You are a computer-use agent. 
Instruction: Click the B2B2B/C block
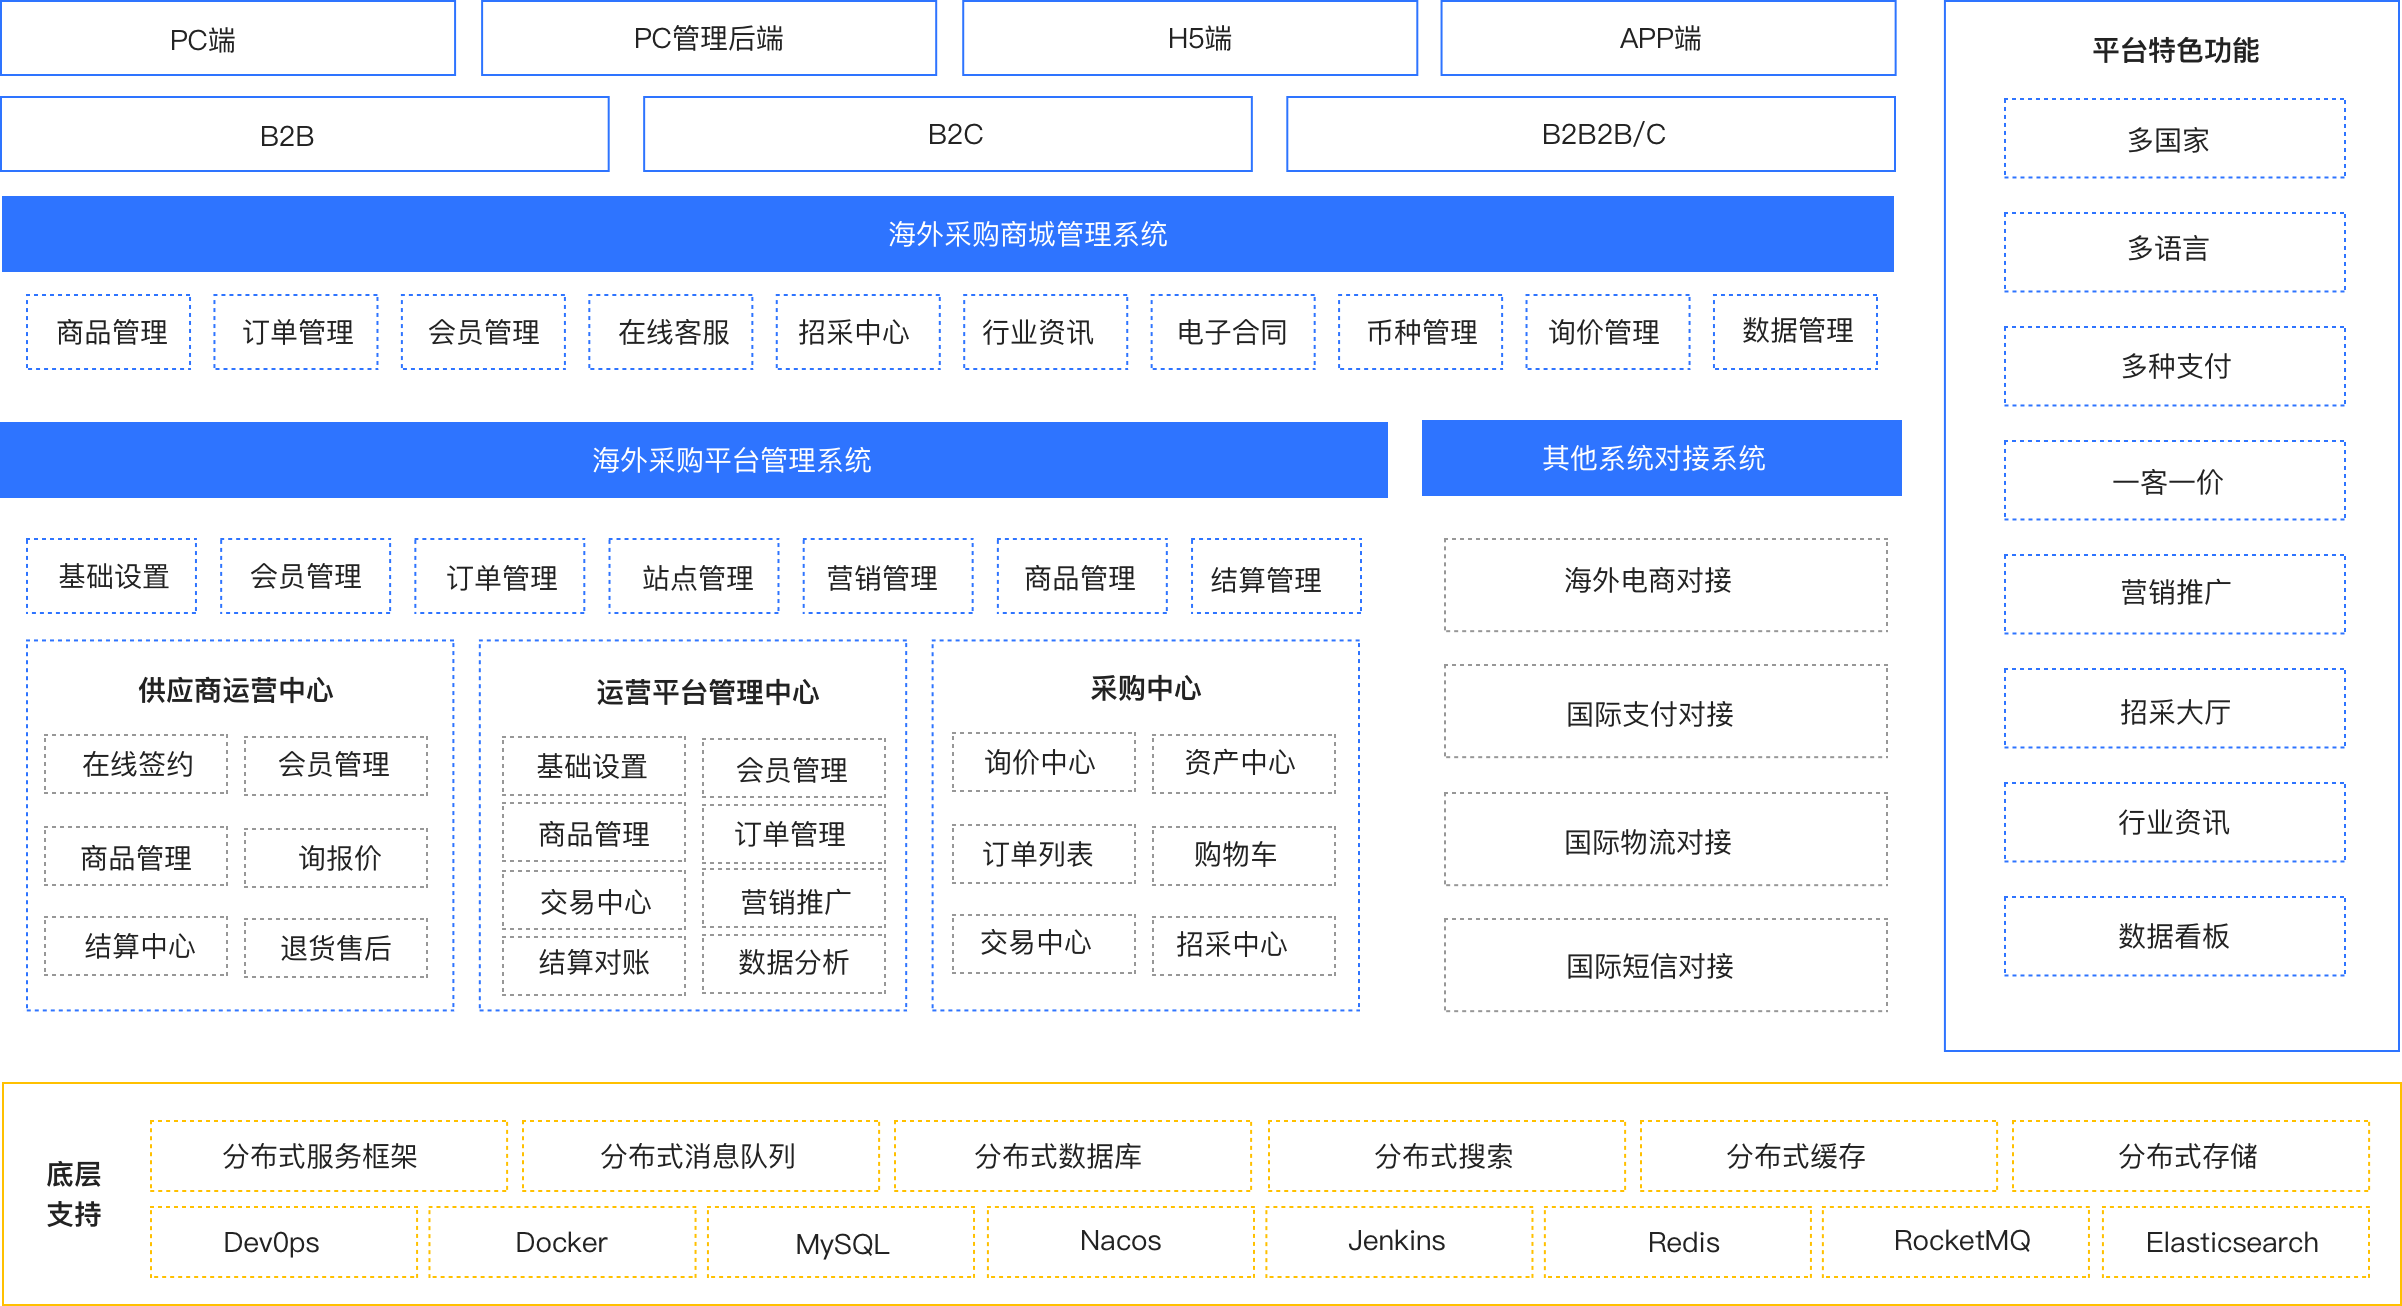(1590, 134)
